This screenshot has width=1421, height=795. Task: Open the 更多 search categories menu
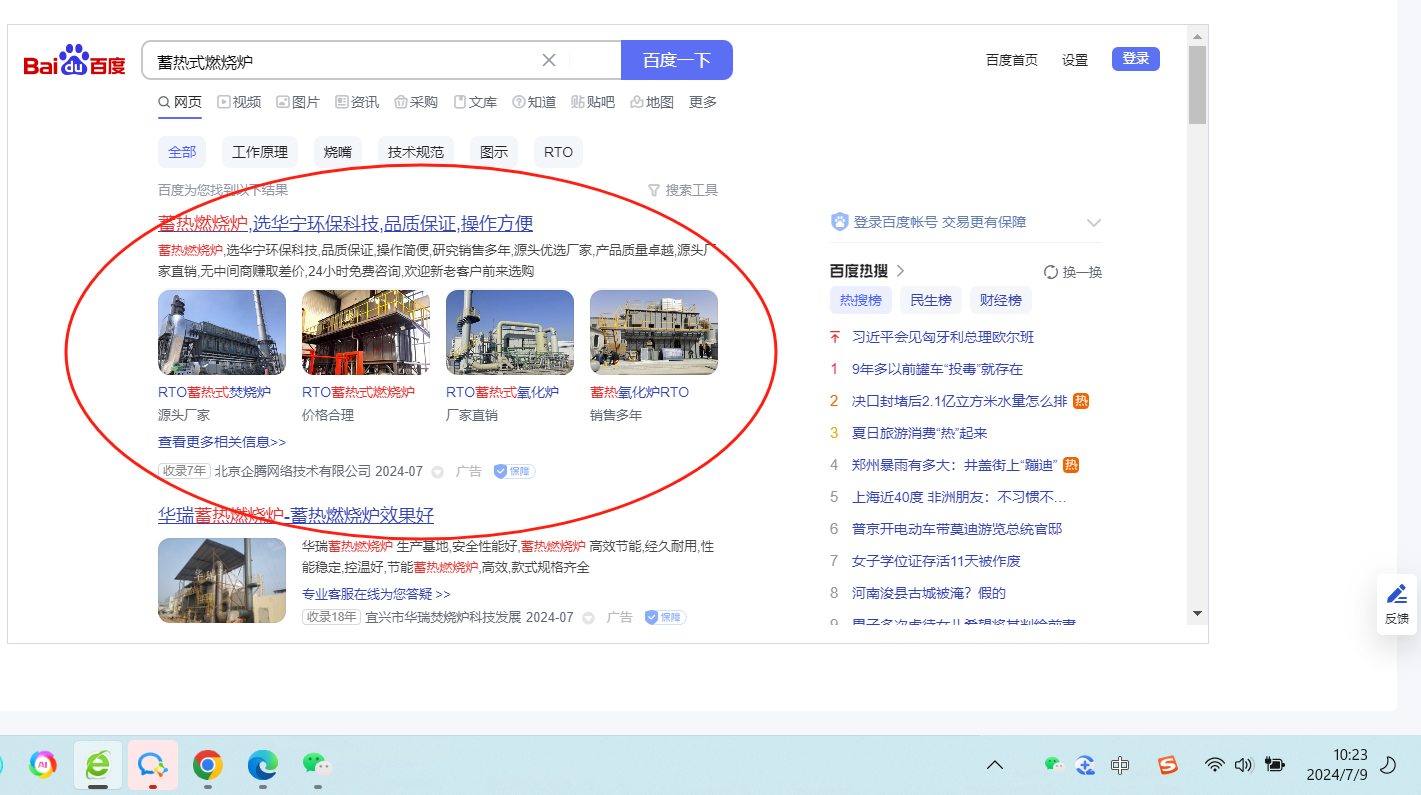[x=703, y=102]
